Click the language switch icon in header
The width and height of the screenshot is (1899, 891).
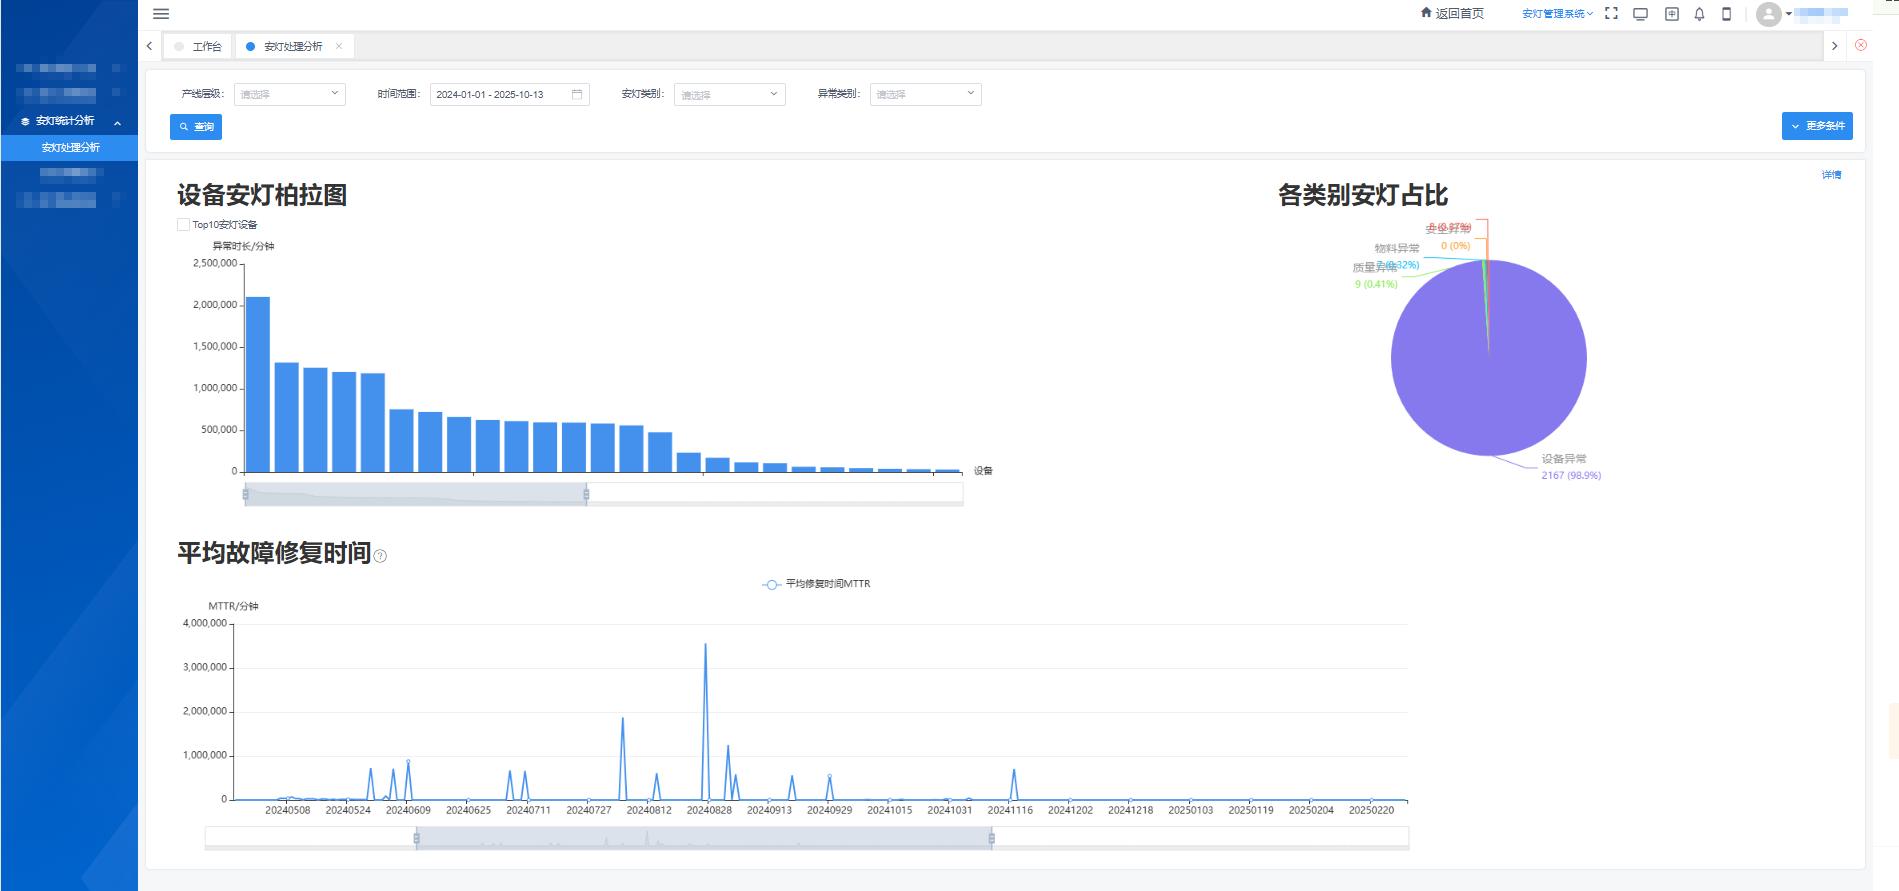pos(1671,14)
